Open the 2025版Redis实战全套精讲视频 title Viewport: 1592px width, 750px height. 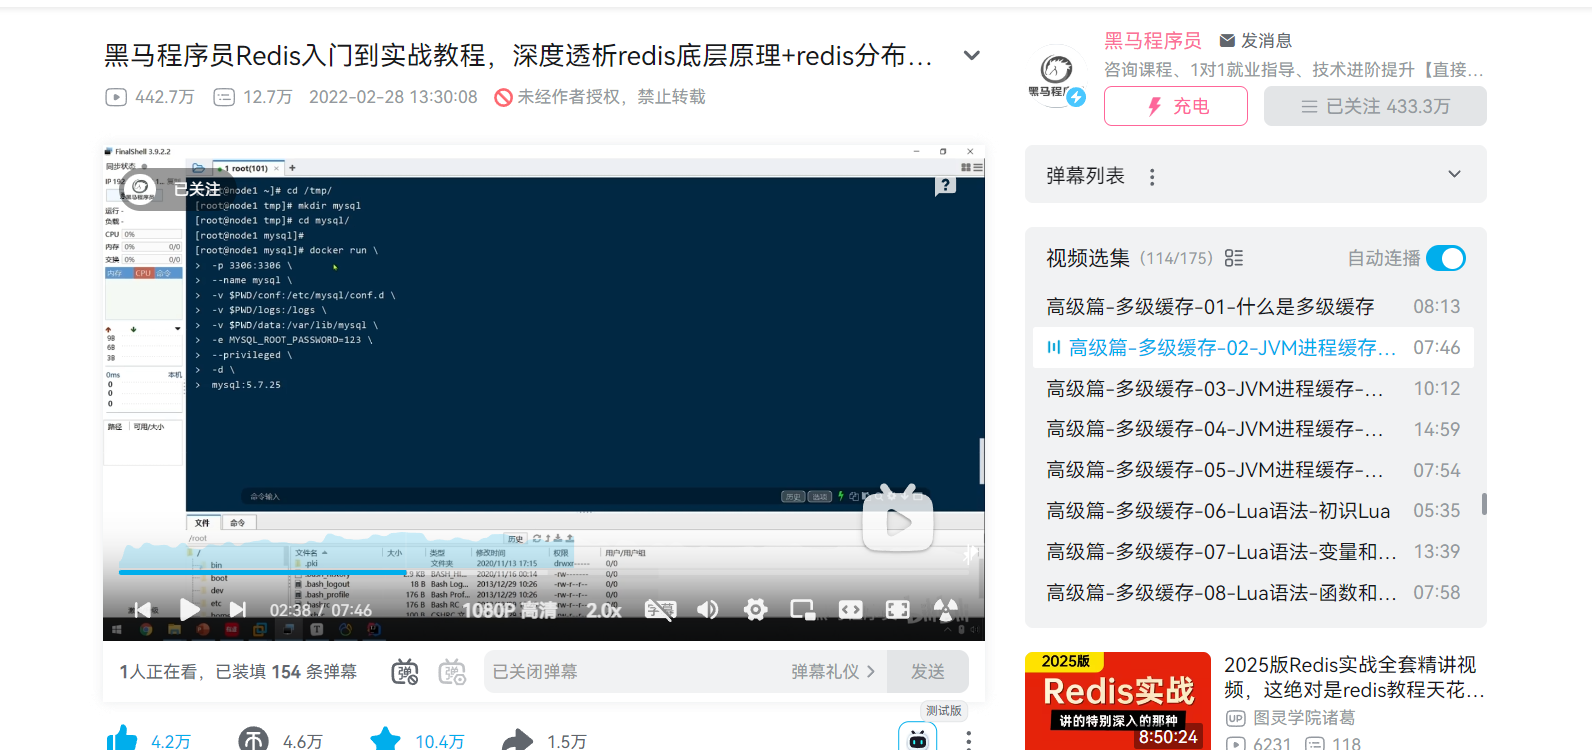(1354, 677)
